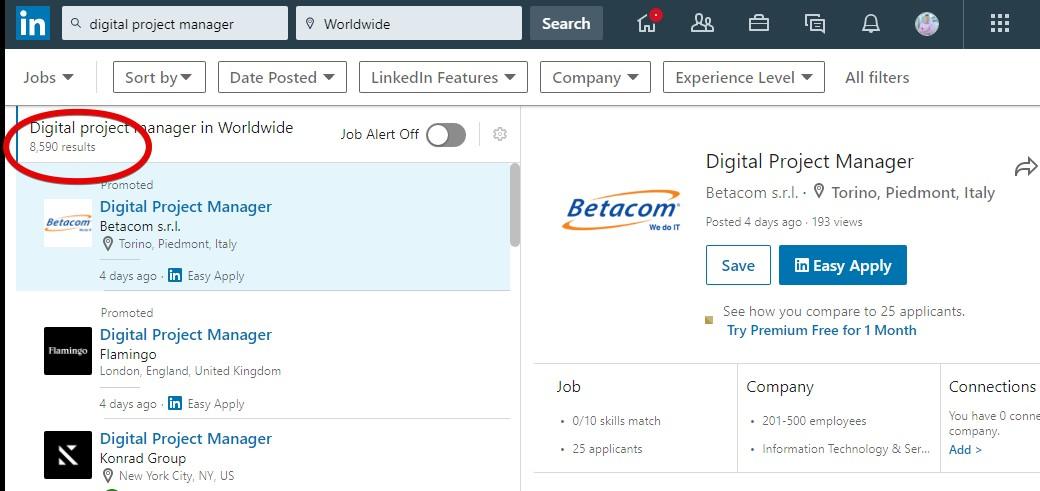Click the Betacom logo in job list
This screenshot has height=491, width=1040.
68,223
